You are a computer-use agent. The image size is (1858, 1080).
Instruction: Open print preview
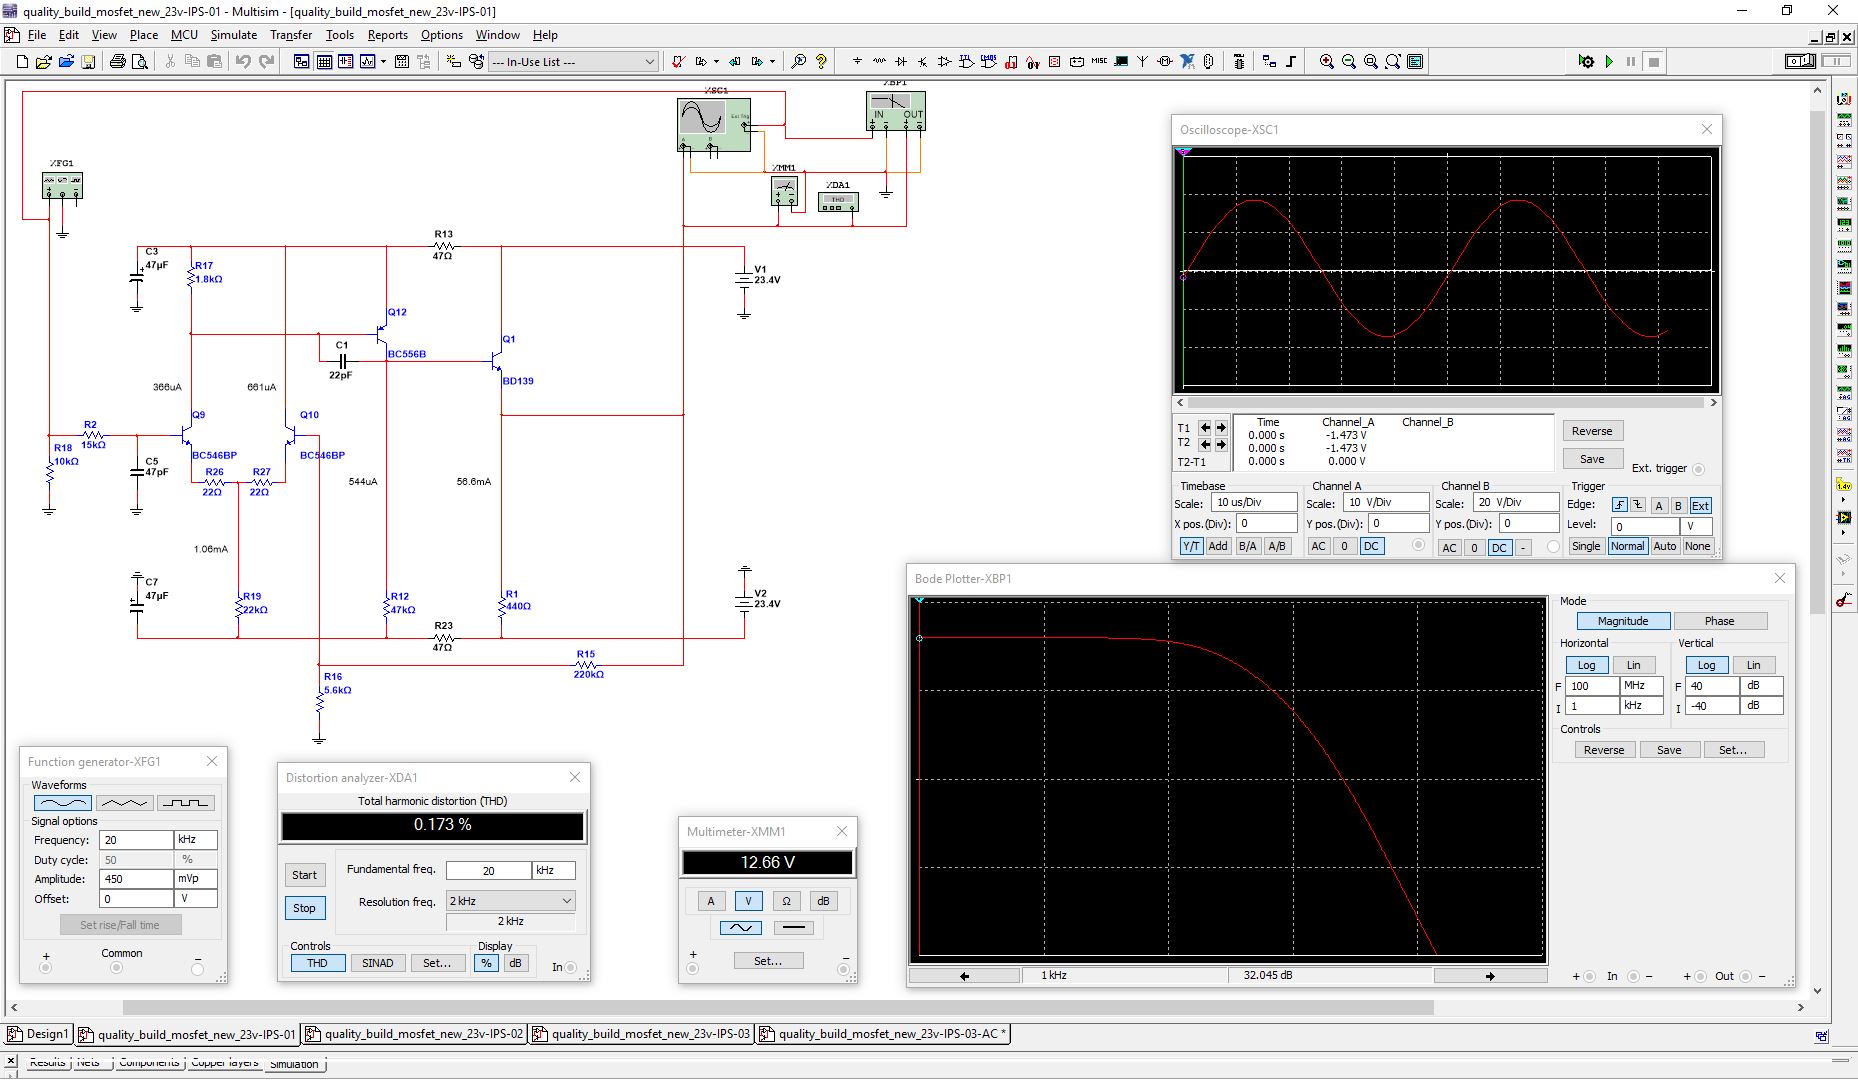(x=140, y=62)
